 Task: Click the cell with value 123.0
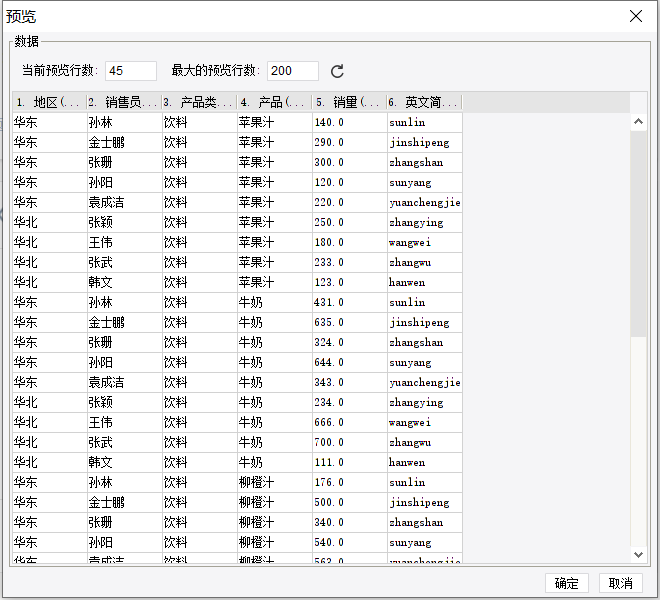349,283
